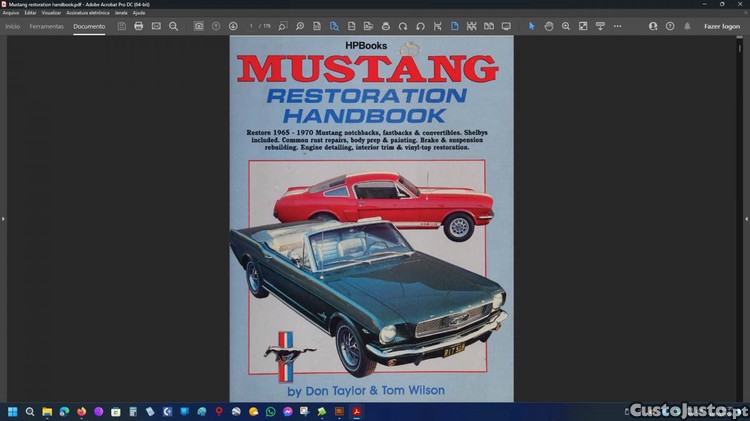This screenshot has width=750, height=421.
Task: Send file by email envelope icon
Action: coord(156,26)
